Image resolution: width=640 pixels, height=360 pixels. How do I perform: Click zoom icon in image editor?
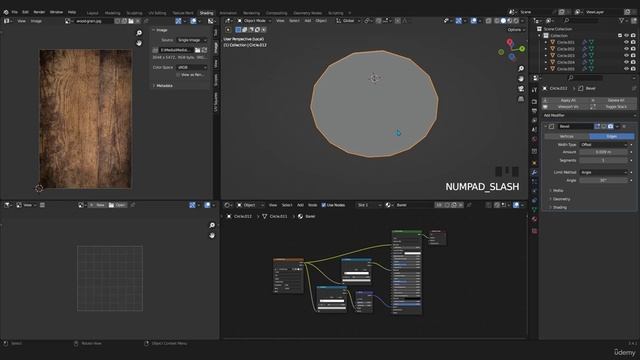139,33
